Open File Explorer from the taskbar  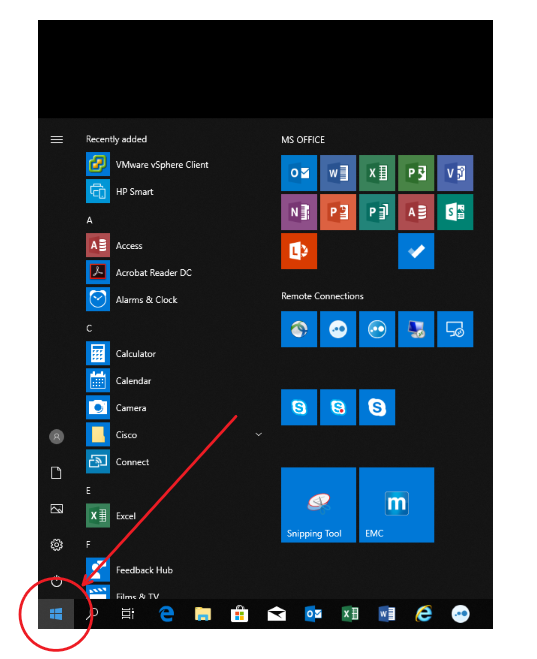click(203, 614)
